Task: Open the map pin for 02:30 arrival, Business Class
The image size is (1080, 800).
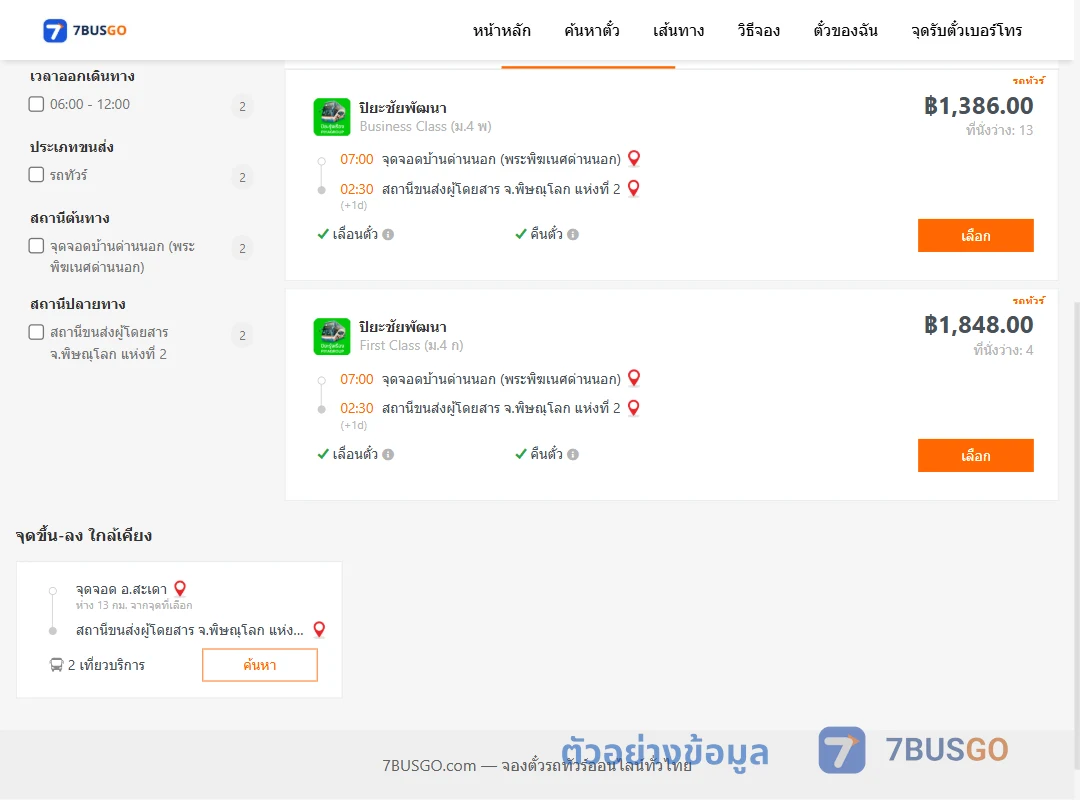Action: click(x=634, y=188)
